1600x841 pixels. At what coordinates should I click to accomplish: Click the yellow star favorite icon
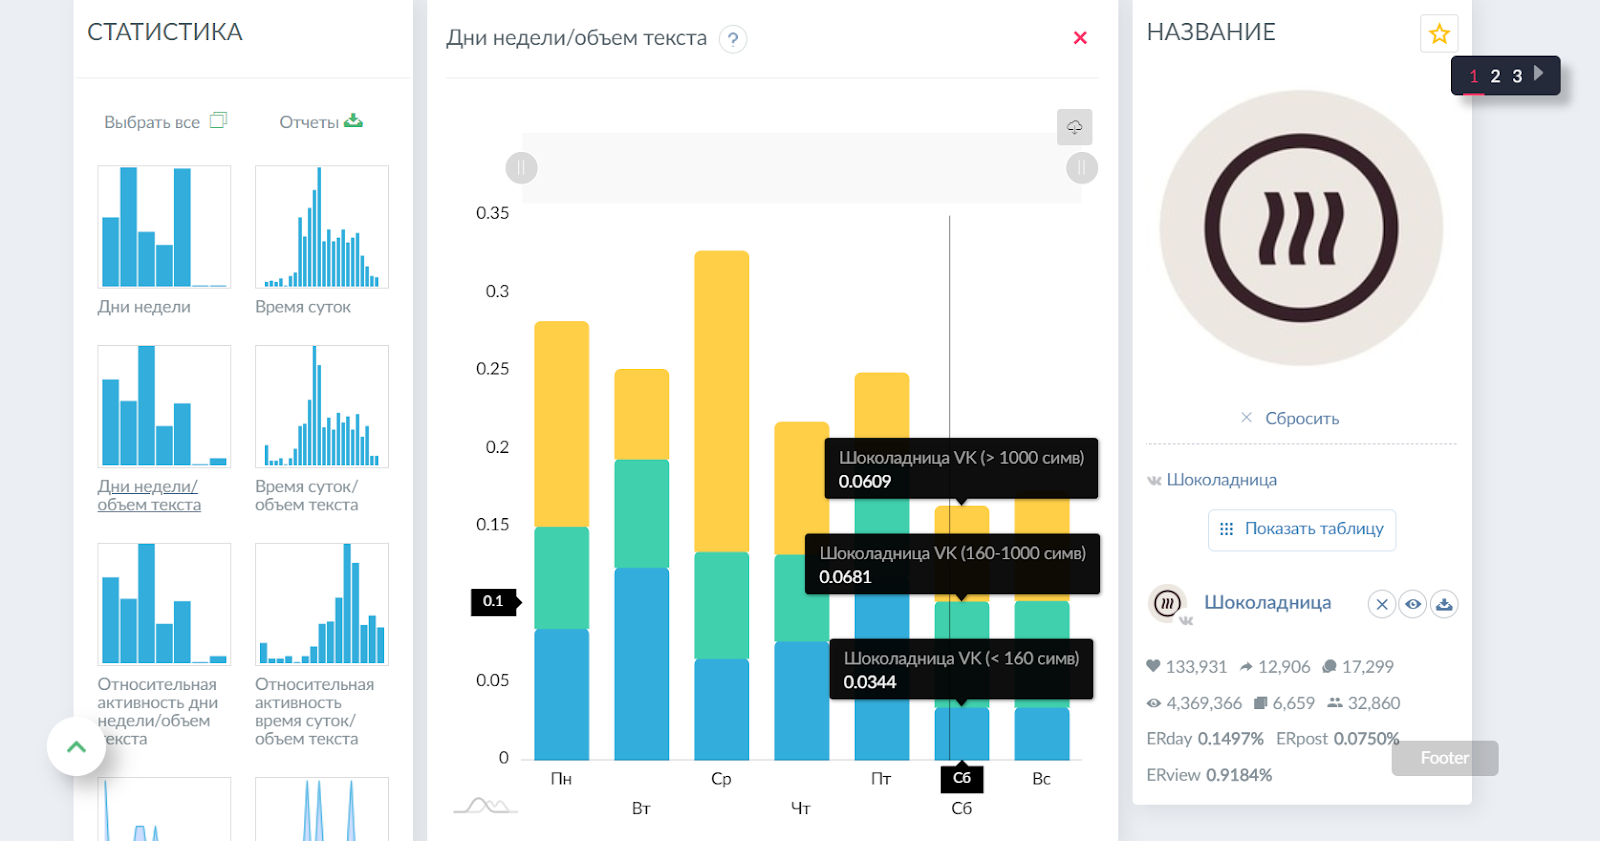(1439, 34)
